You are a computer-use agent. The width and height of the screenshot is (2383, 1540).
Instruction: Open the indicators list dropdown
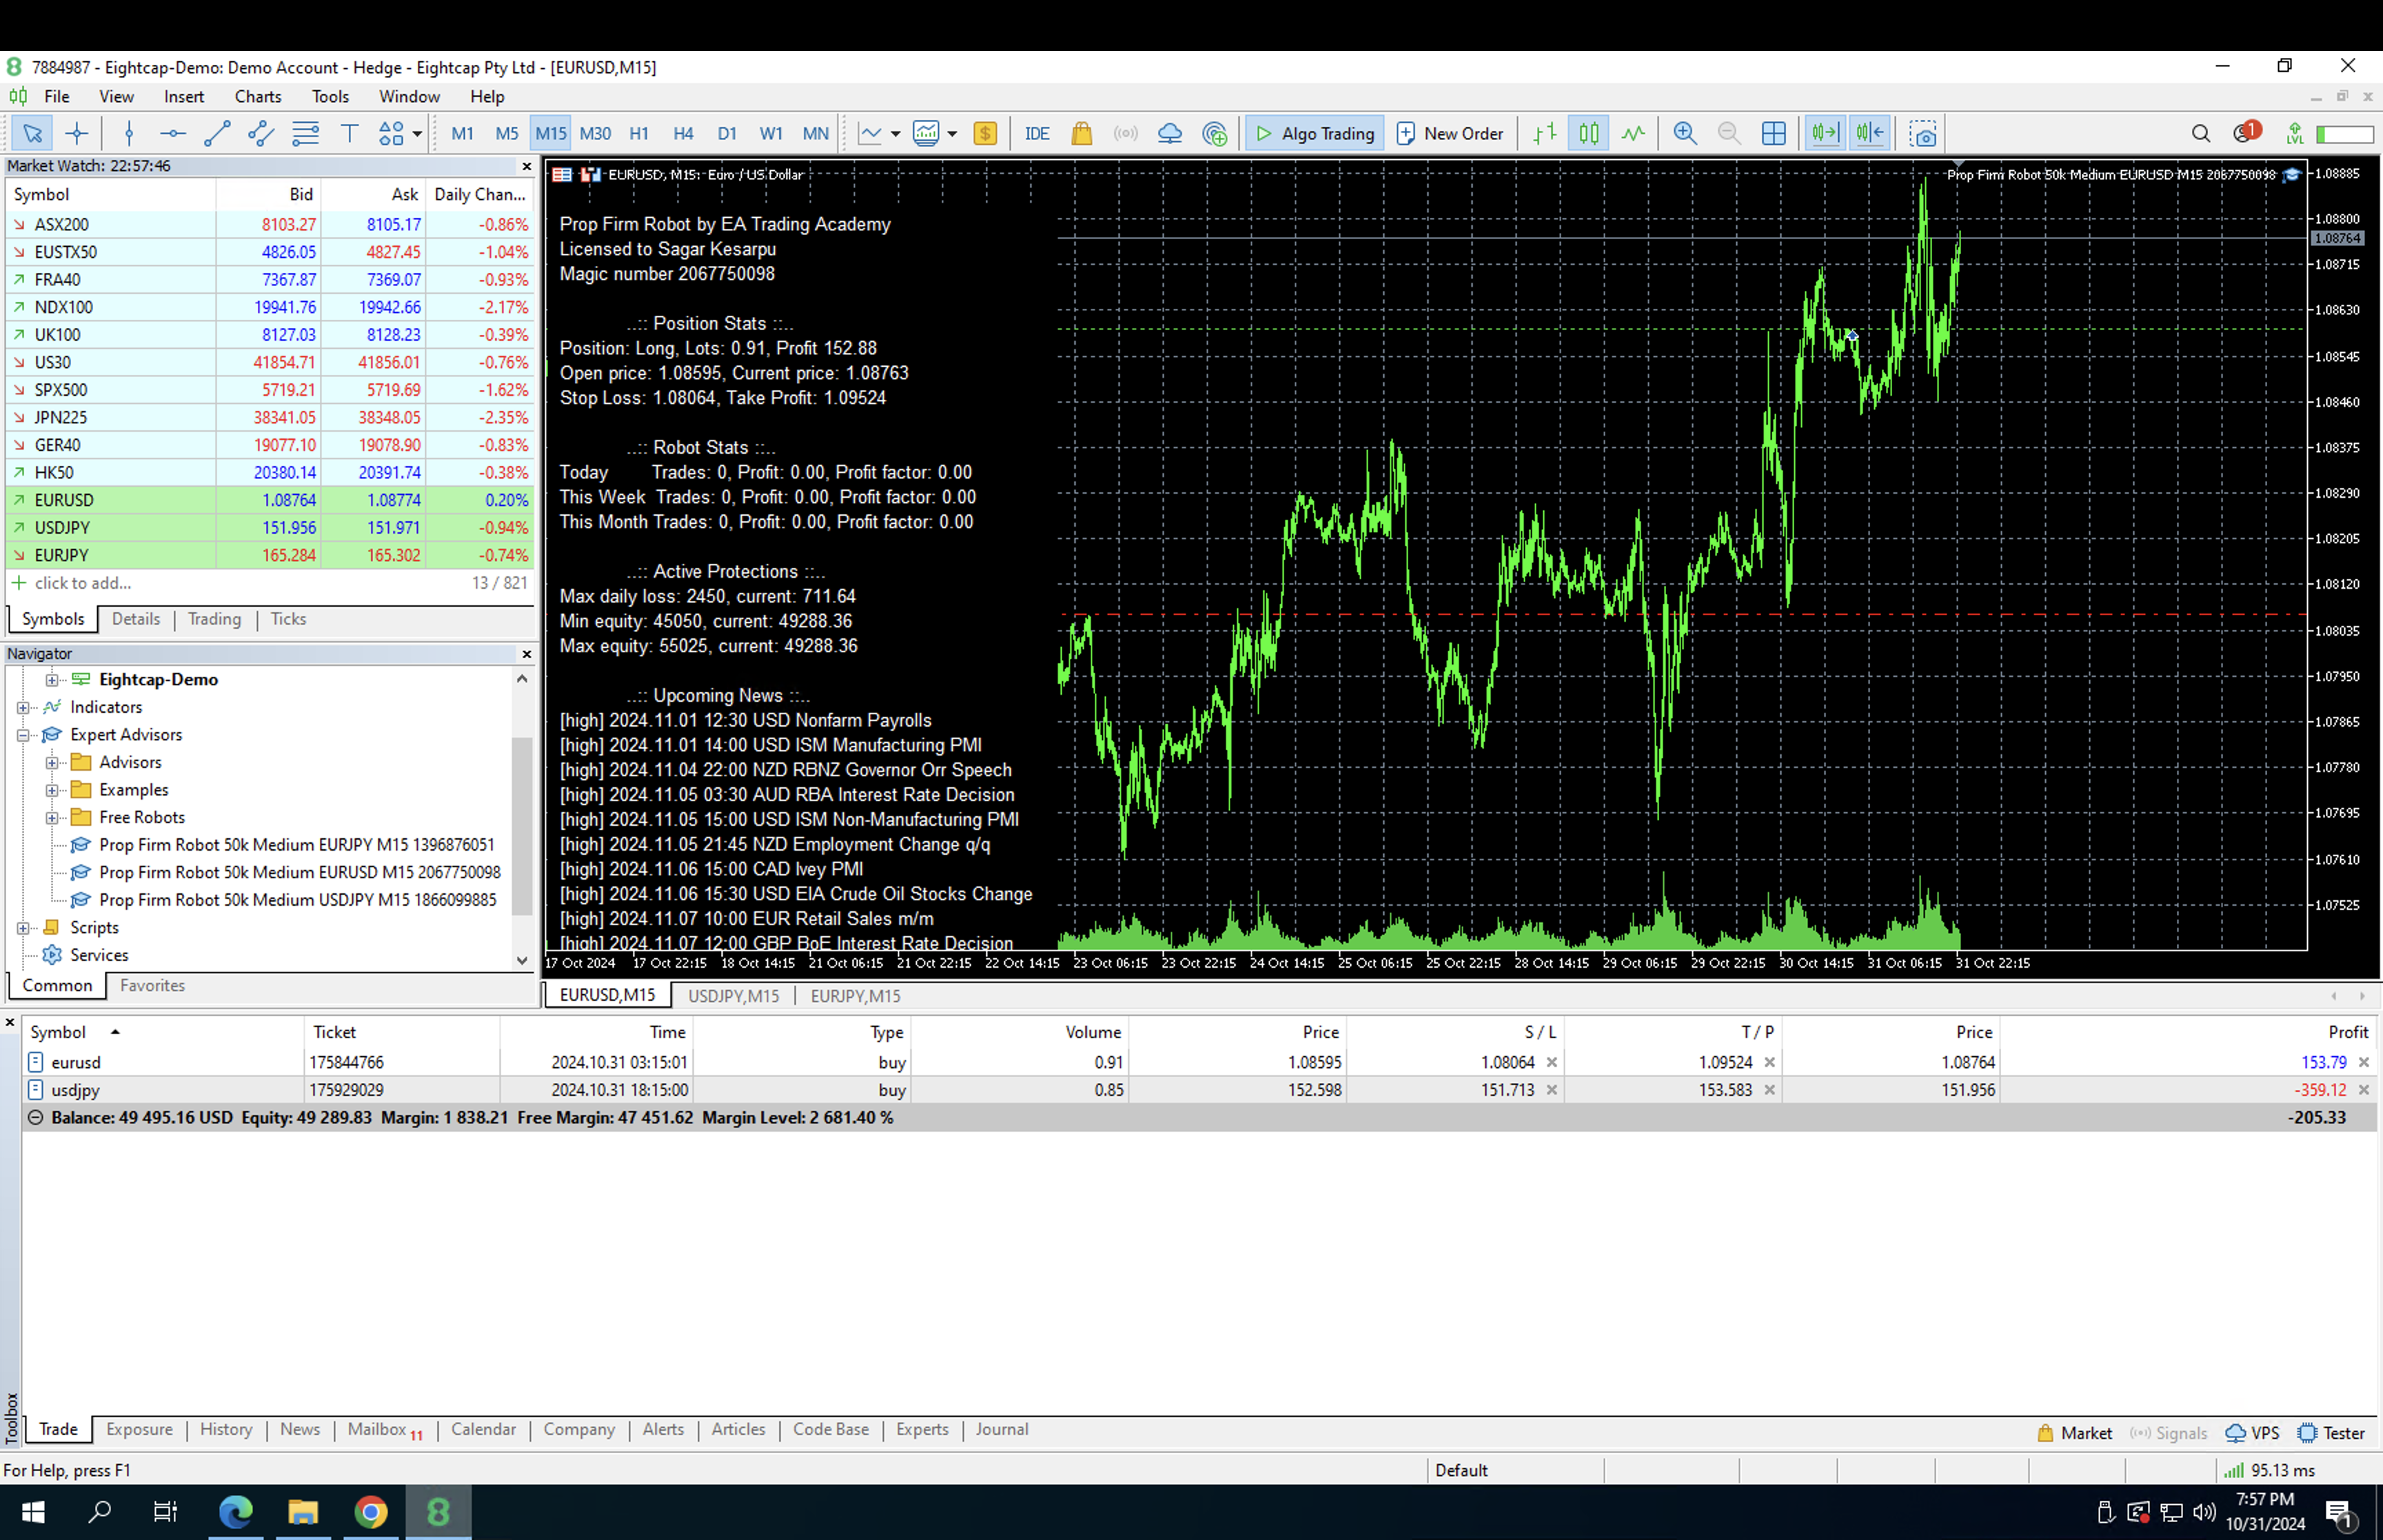click(895, 134)
